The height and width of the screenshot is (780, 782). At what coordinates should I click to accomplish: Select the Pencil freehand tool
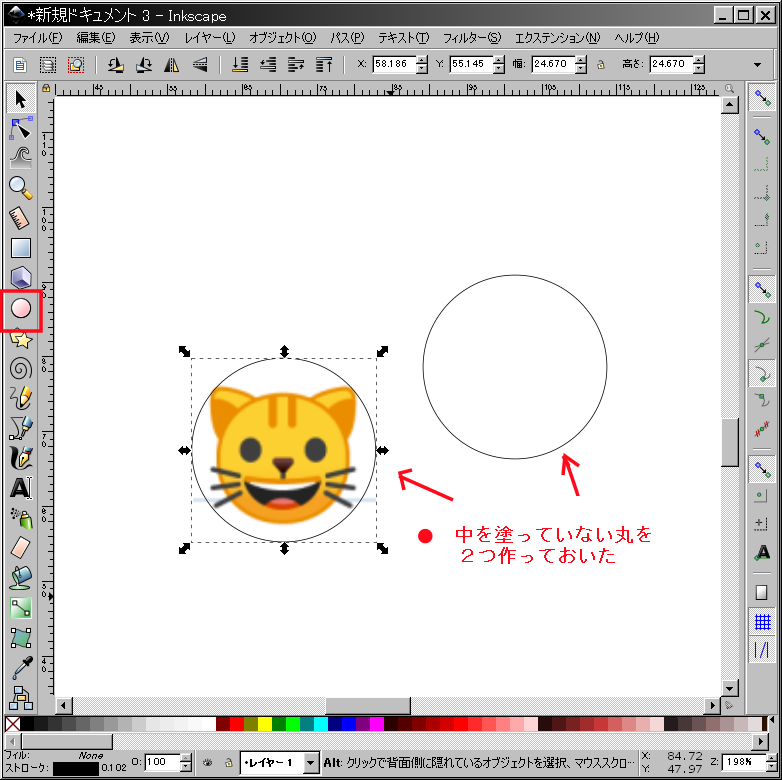pyautogui.click(x=20, y=398)
